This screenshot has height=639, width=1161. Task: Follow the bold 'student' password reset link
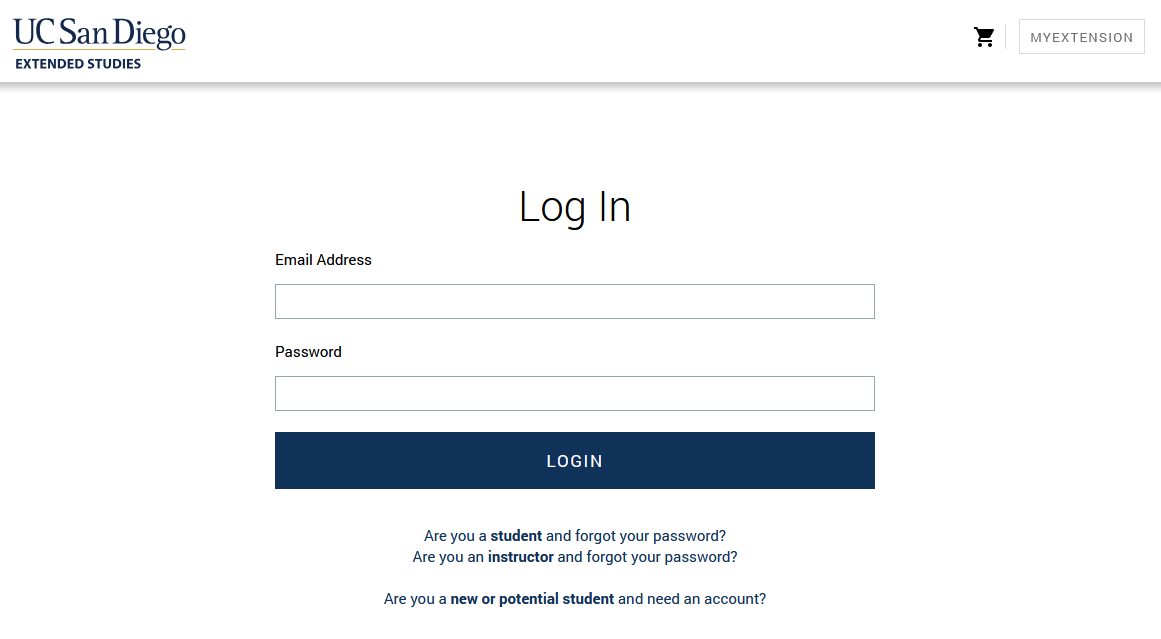pyautogui.click(x=516, y=536)
